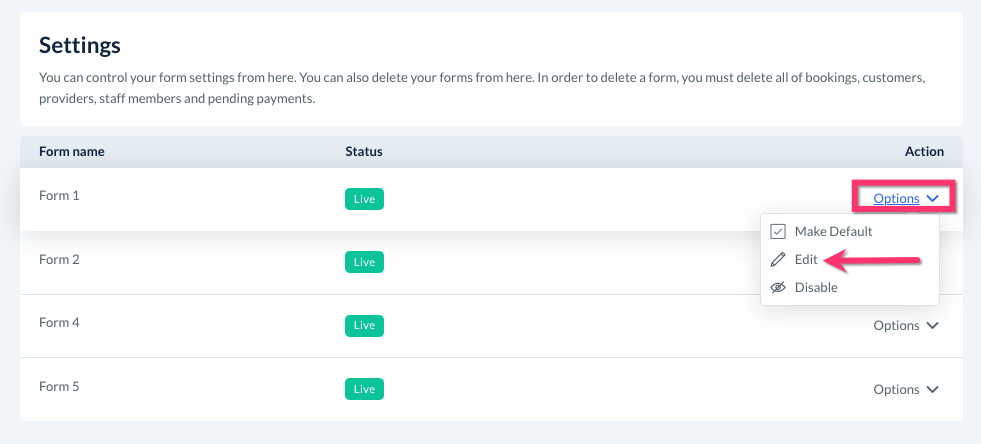This screenshot has height=444, width=981.
Task: Click the Live badge for Form 5
Action: coord(364,389)
